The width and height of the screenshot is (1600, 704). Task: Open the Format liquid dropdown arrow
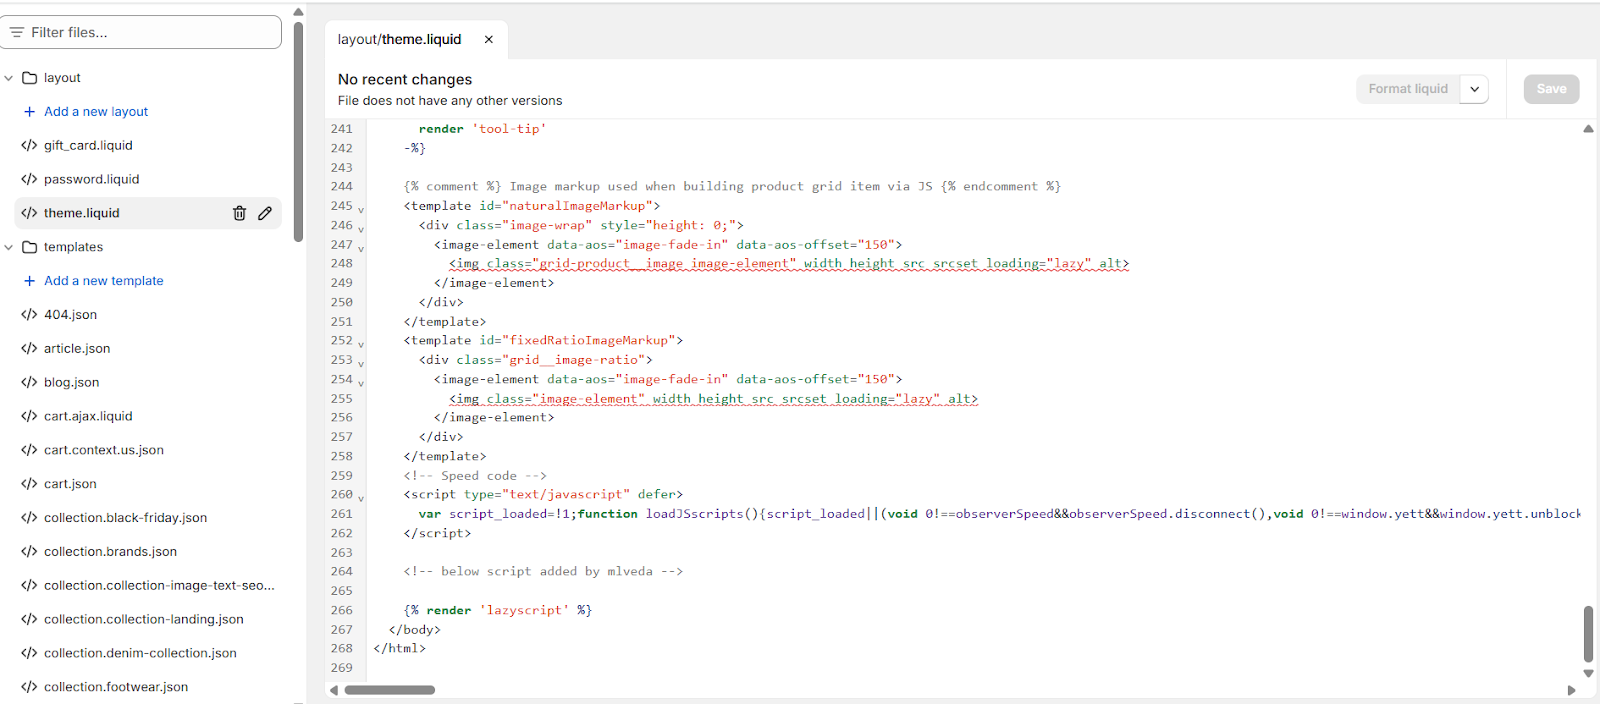click(x=1474, y=89)
